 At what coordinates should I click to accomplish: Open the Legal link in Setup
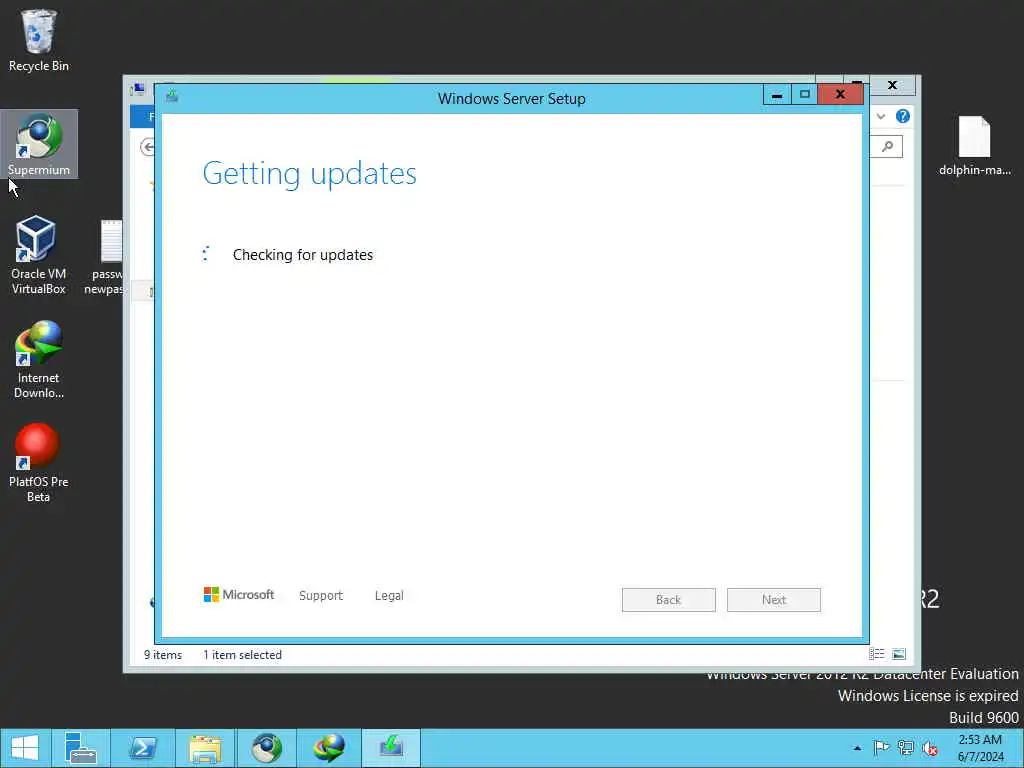click(389, 596)
